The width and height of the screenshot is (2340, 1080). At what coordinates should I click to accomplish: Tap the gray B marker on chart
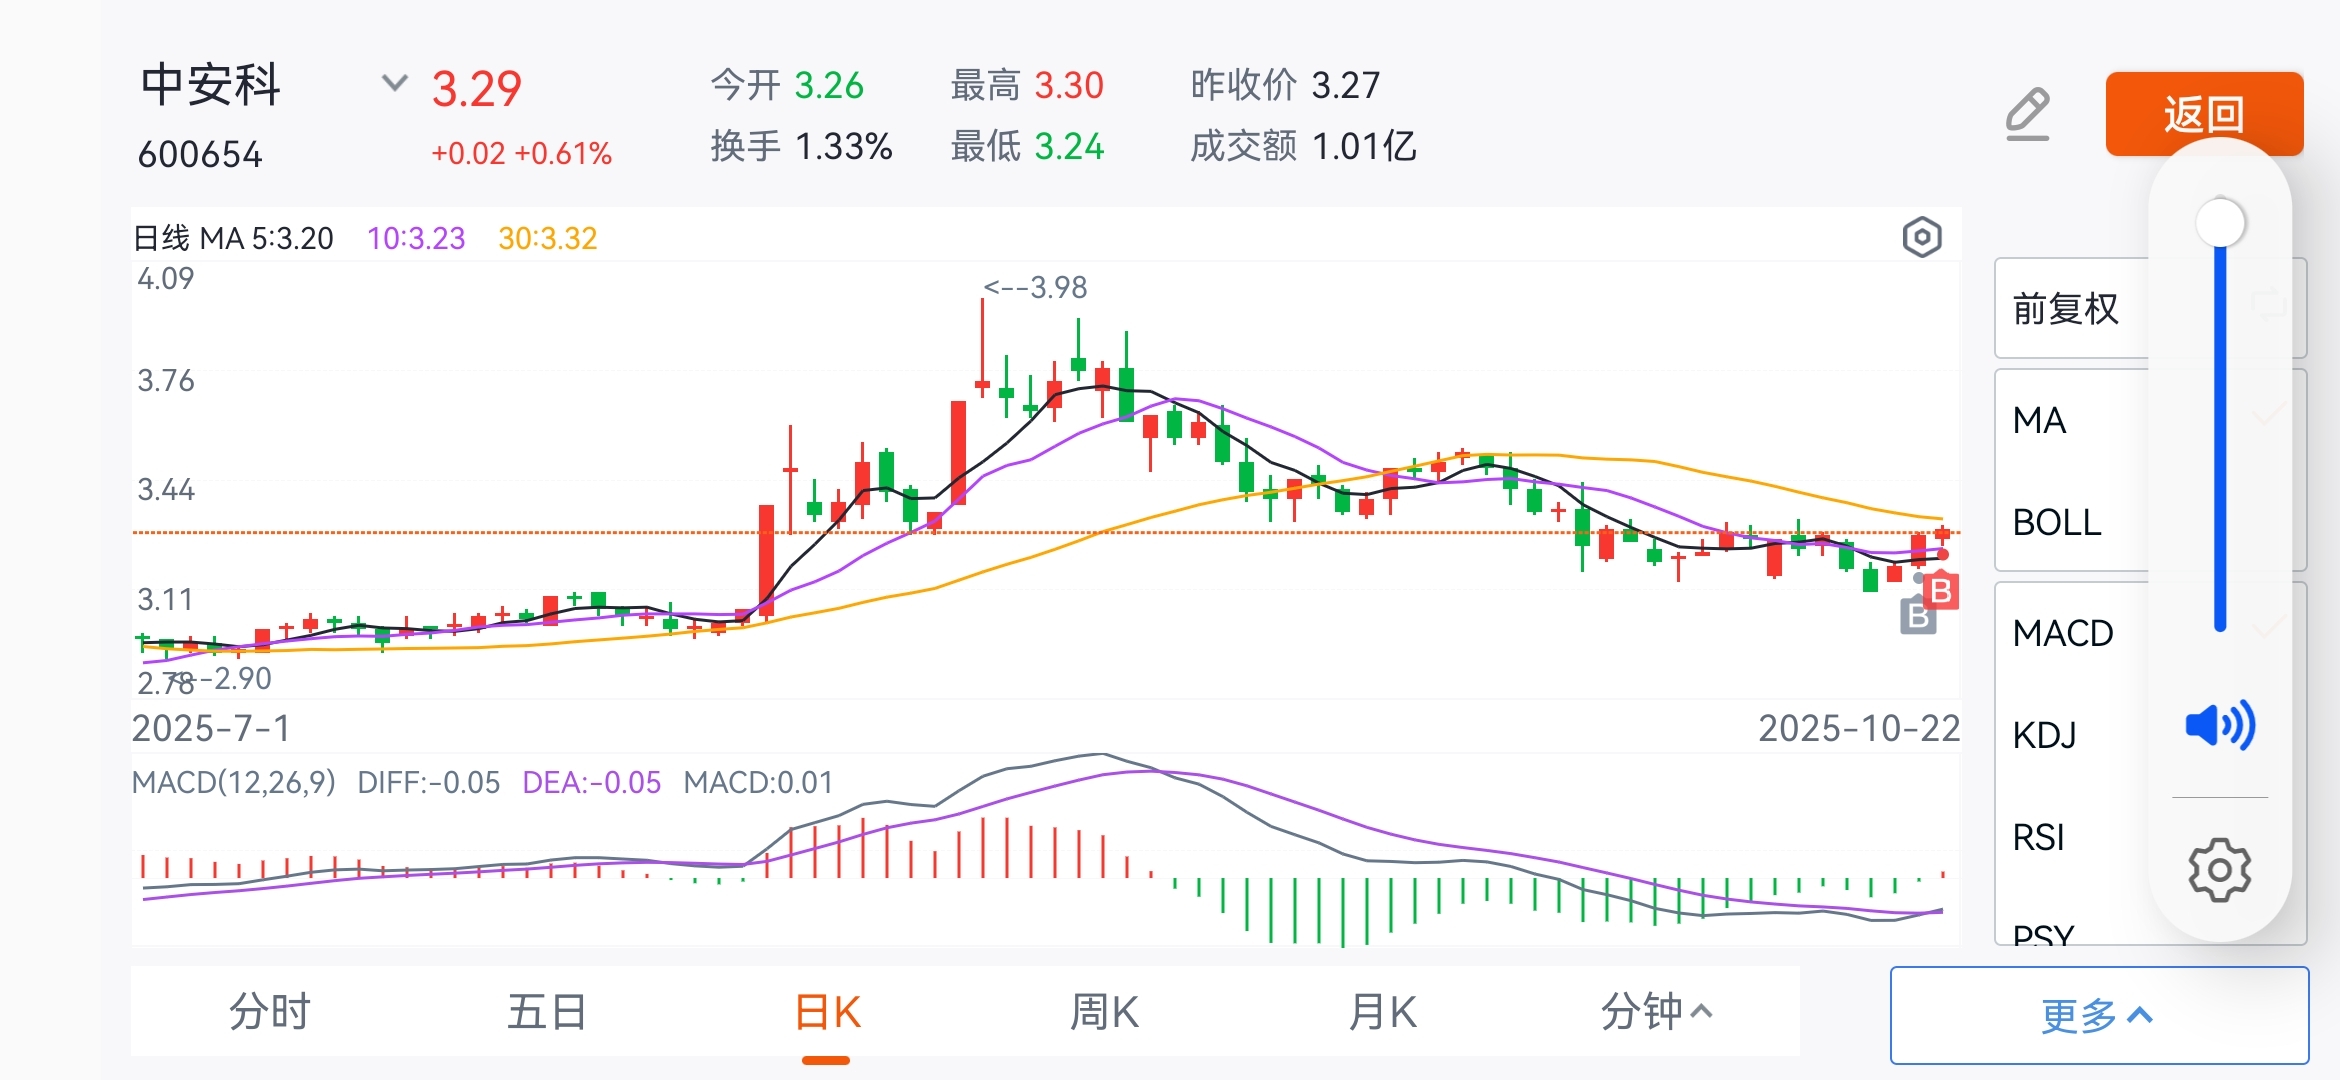click(1917, 617)
